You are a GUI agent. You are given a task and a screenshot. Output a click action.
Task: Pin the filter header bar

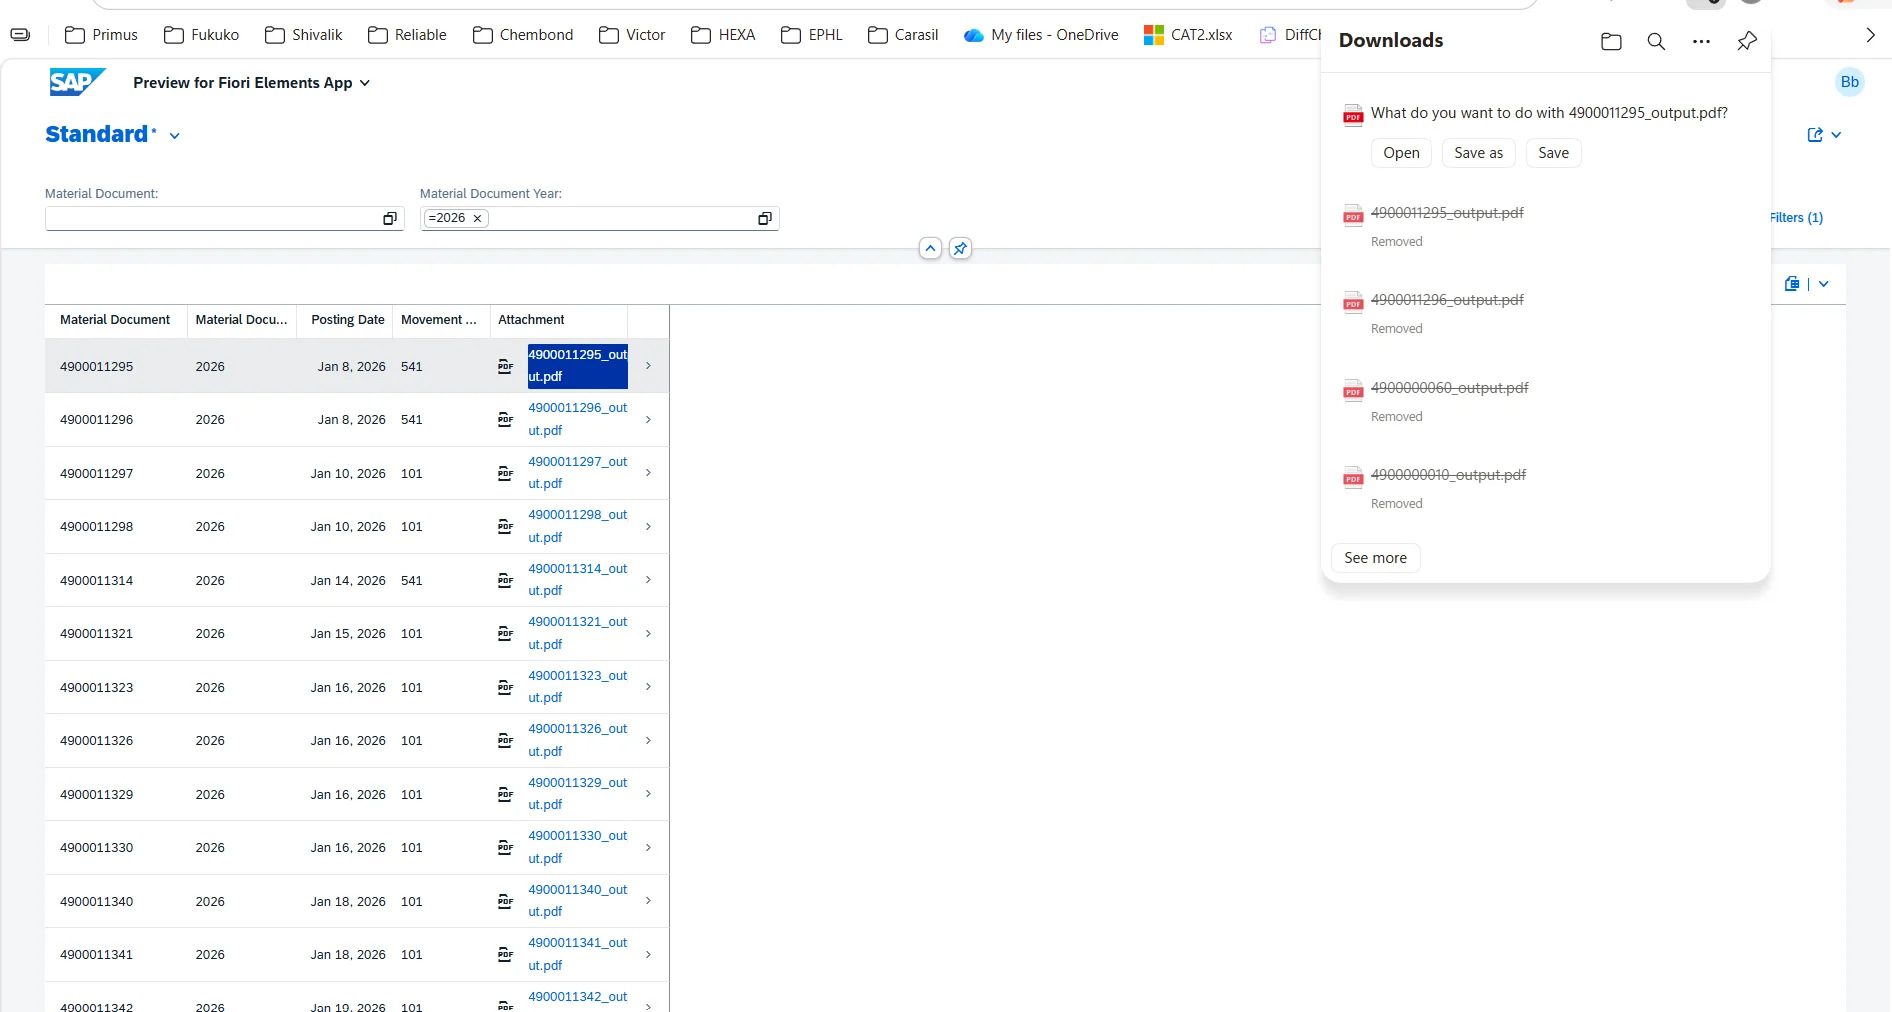(960, 248)
